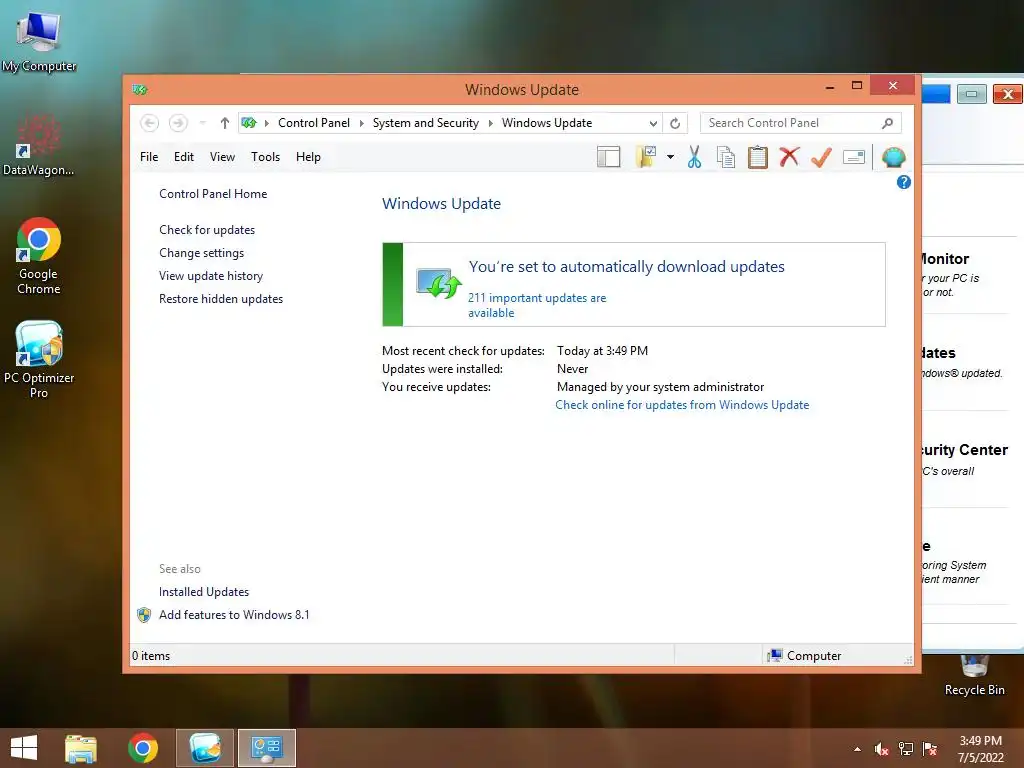Click Control Panel taskbar button
Viewport: 1024px width, 768px height.
coord(267,748)
